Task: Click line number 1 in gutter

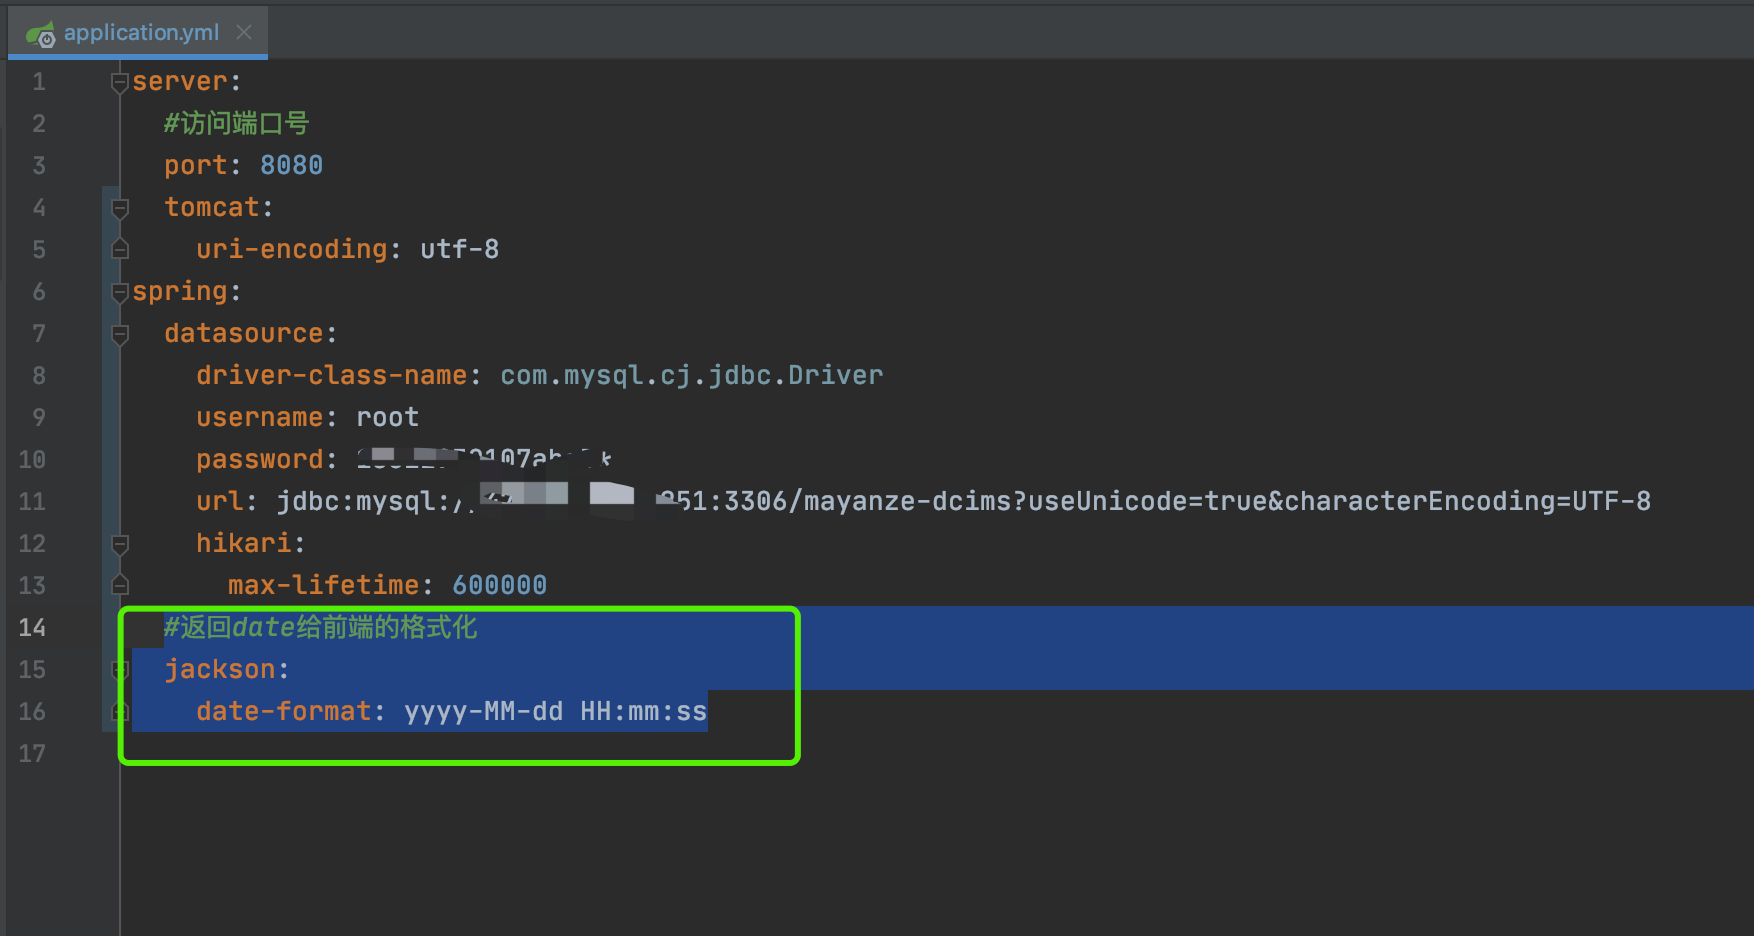Action: coord(39,81)
